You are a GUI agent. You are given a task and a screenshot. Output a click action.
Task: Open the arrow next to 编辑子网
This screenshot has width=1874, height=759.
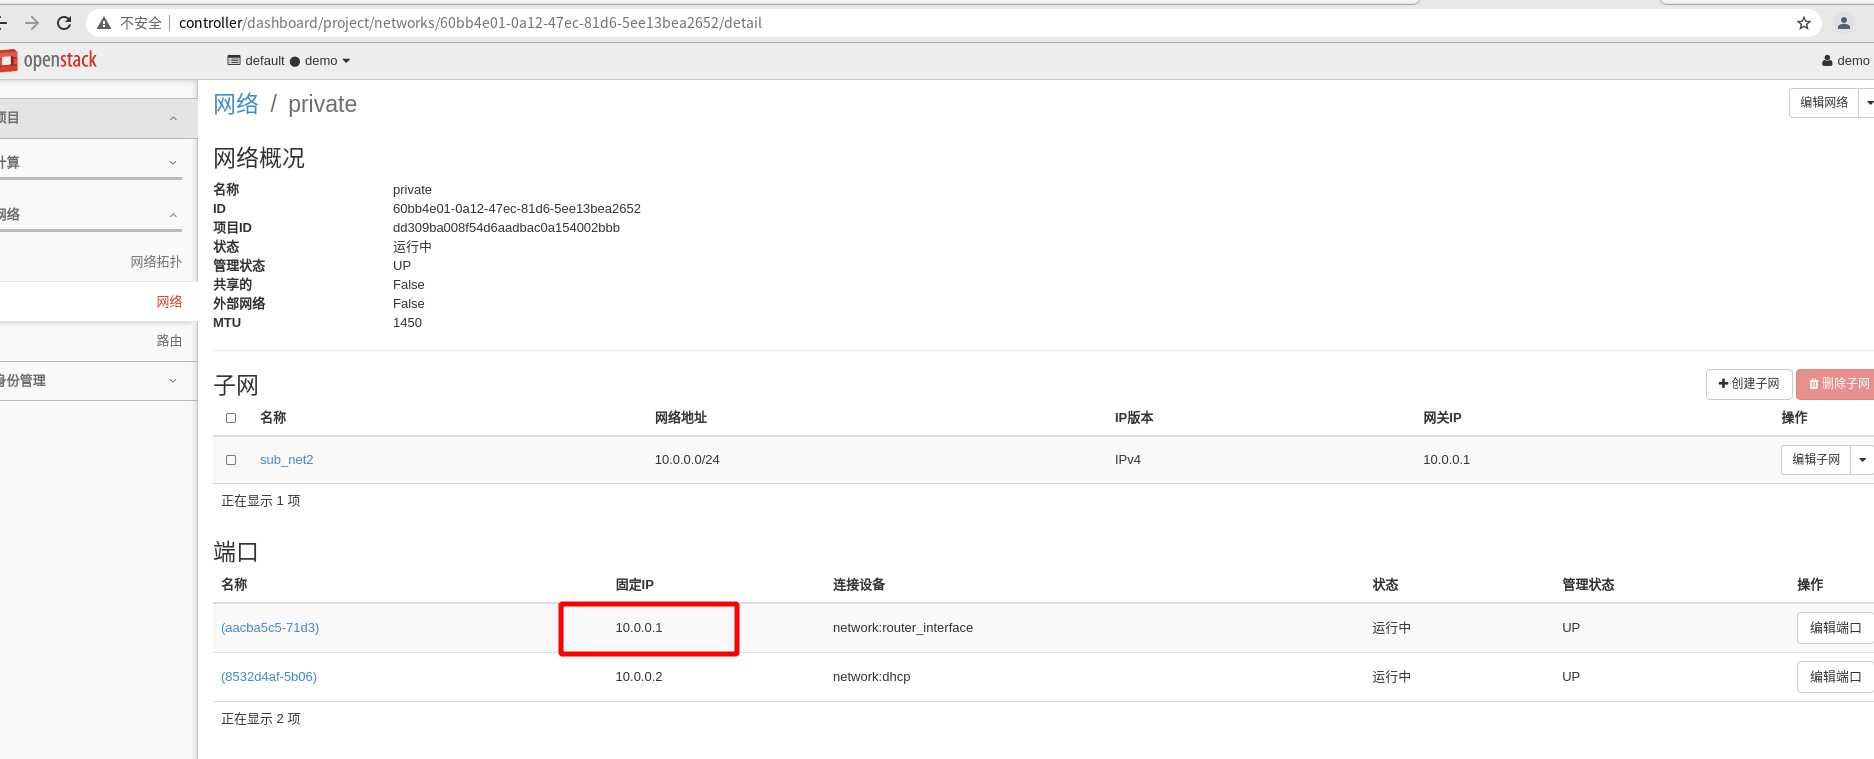pyautogui.click(x=1862, y=460)
